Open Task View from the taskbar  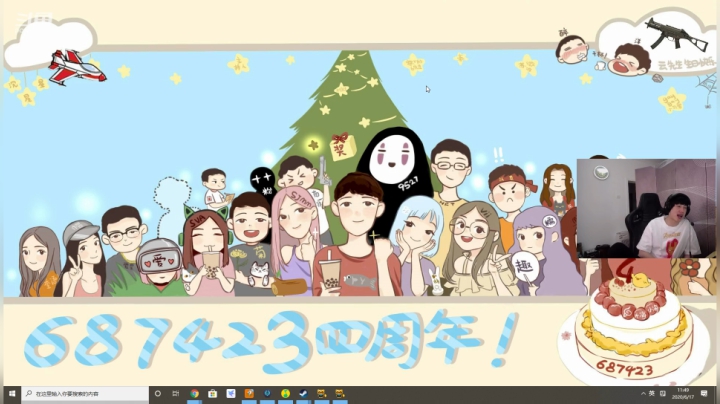pos(176,393)
